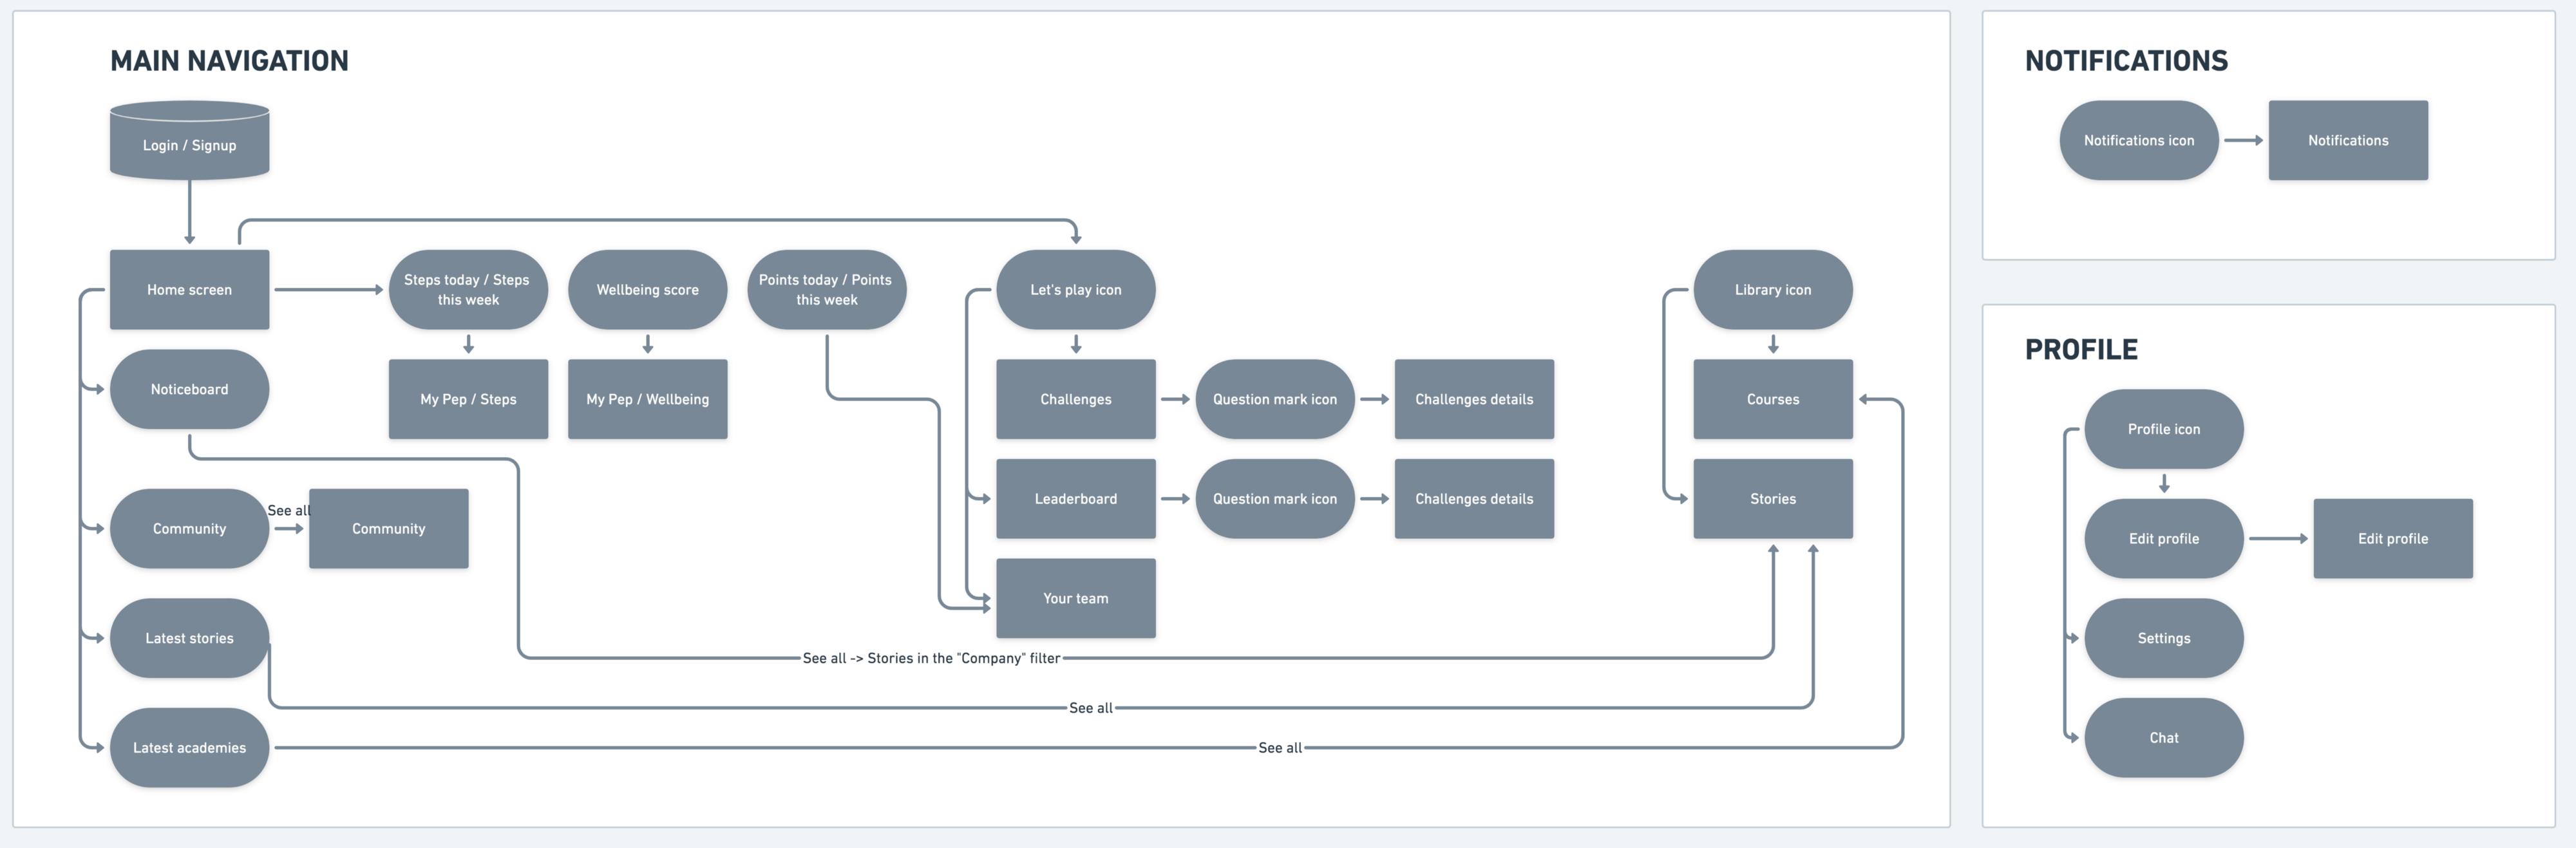Click the Challenges screen box
2576x848 pixels.
[x=1075, y=399]
